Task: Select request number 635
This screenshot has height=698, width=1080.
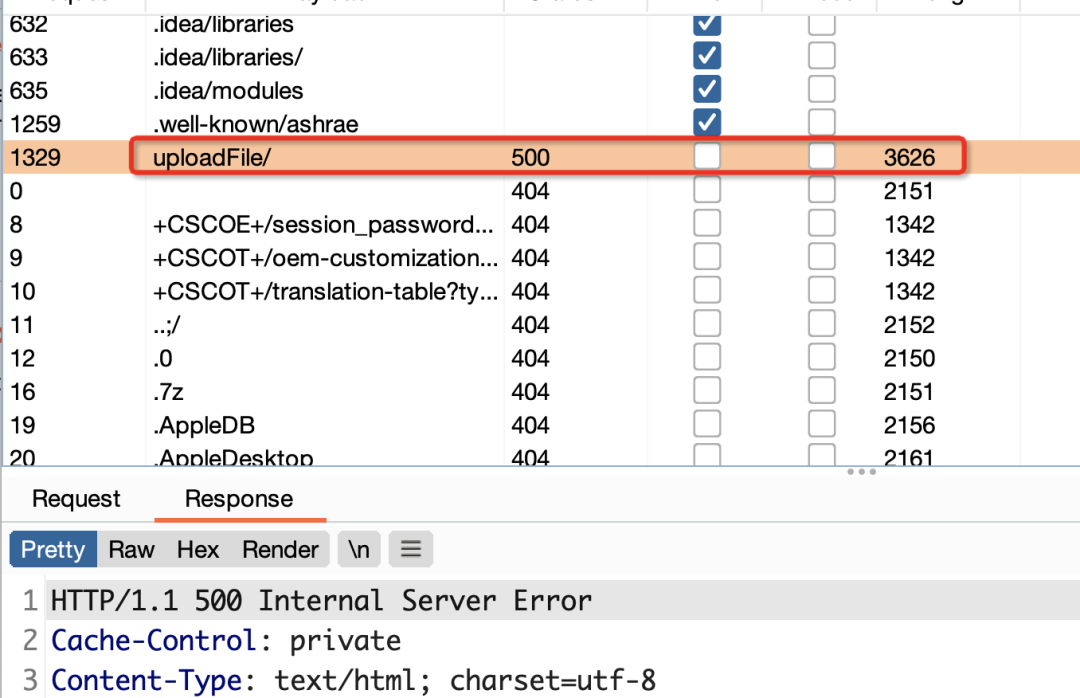Action: click(29, 91)
